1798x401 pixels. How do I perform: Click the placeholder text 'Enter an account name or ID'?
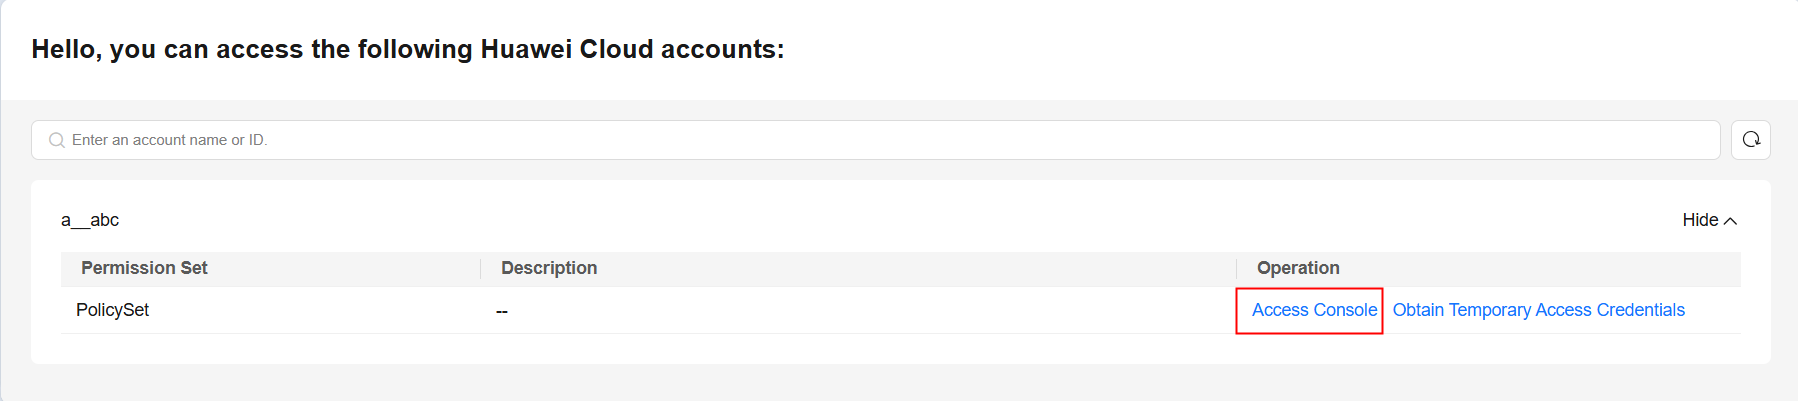[170, 140]
